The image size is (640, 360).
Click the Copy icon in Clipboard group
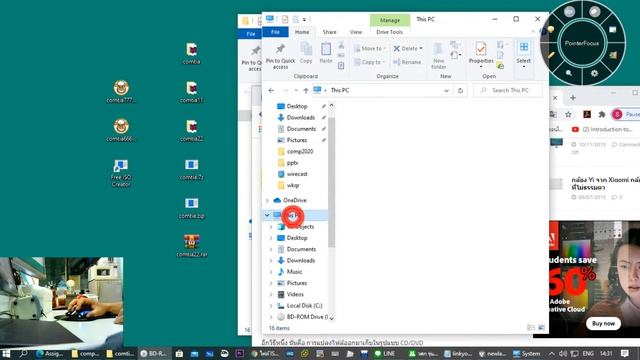click(306, 49)
